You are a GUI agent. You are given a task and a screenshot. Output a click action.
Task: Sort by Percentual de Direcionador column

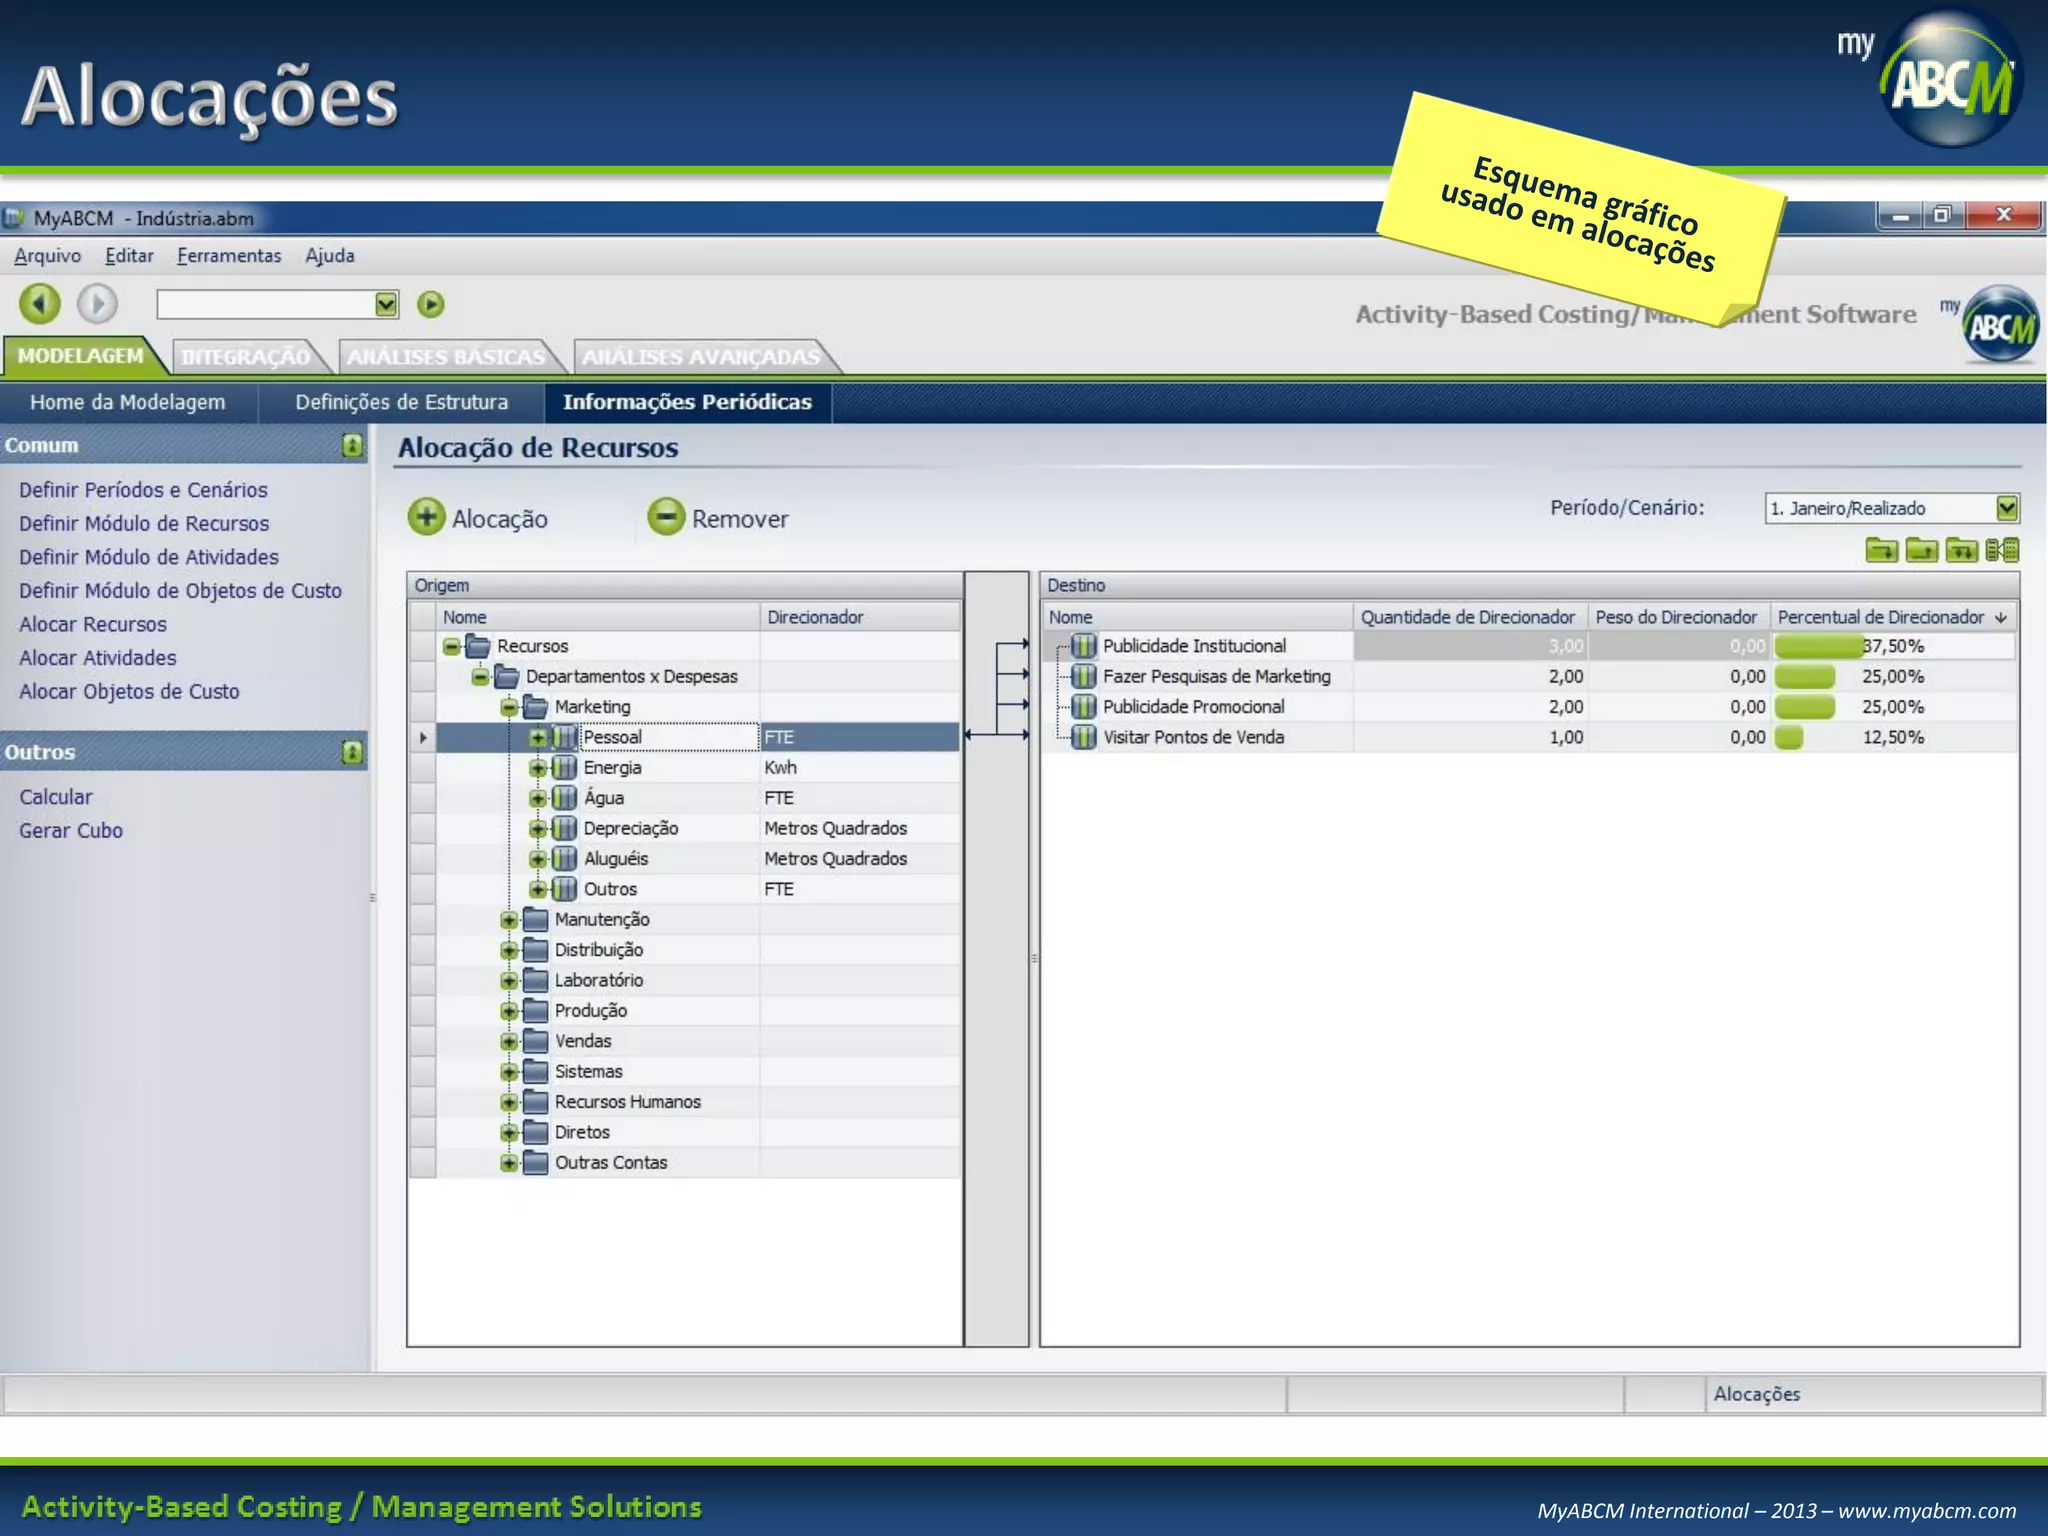[x=1880, y=617]
